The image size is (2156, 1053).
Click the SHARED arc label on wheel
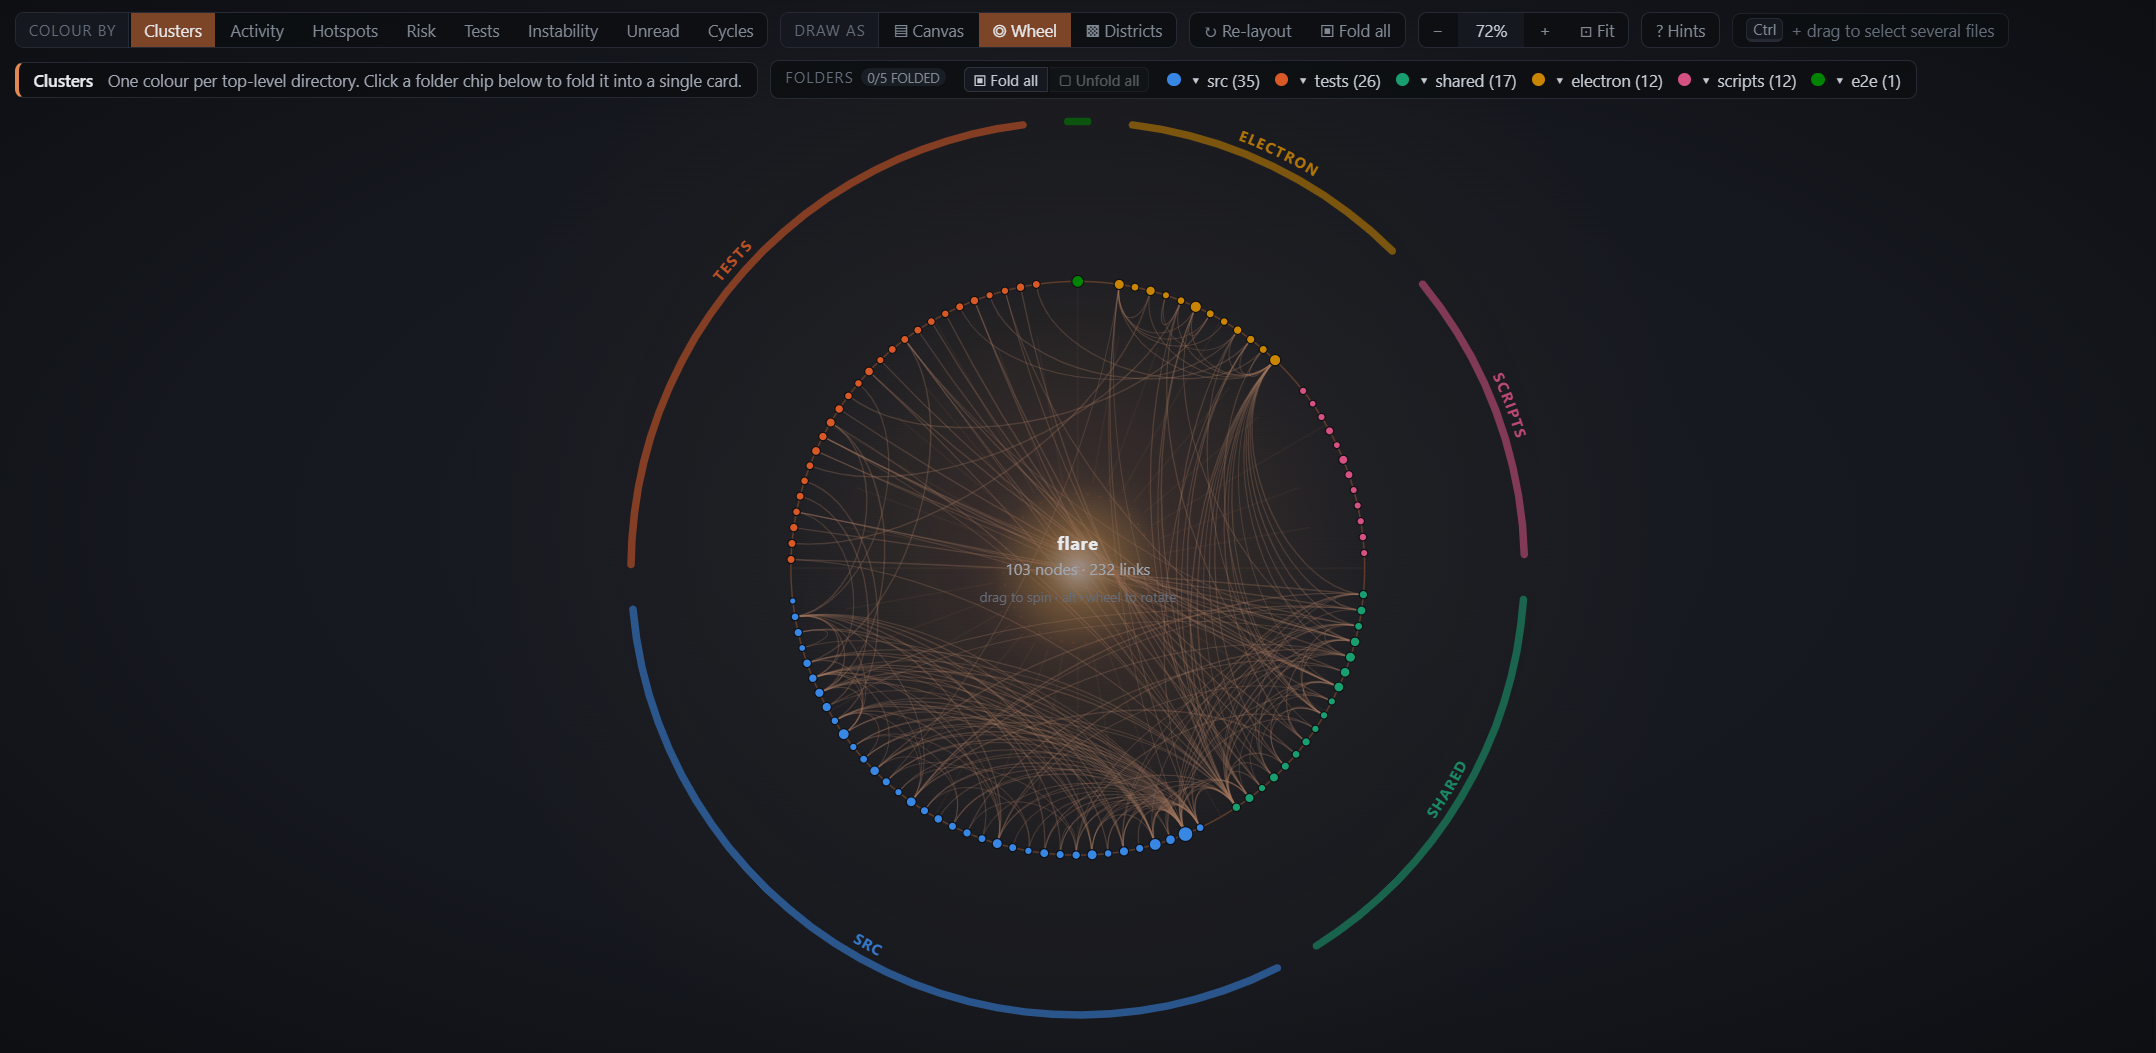(x=1447, y=789)
